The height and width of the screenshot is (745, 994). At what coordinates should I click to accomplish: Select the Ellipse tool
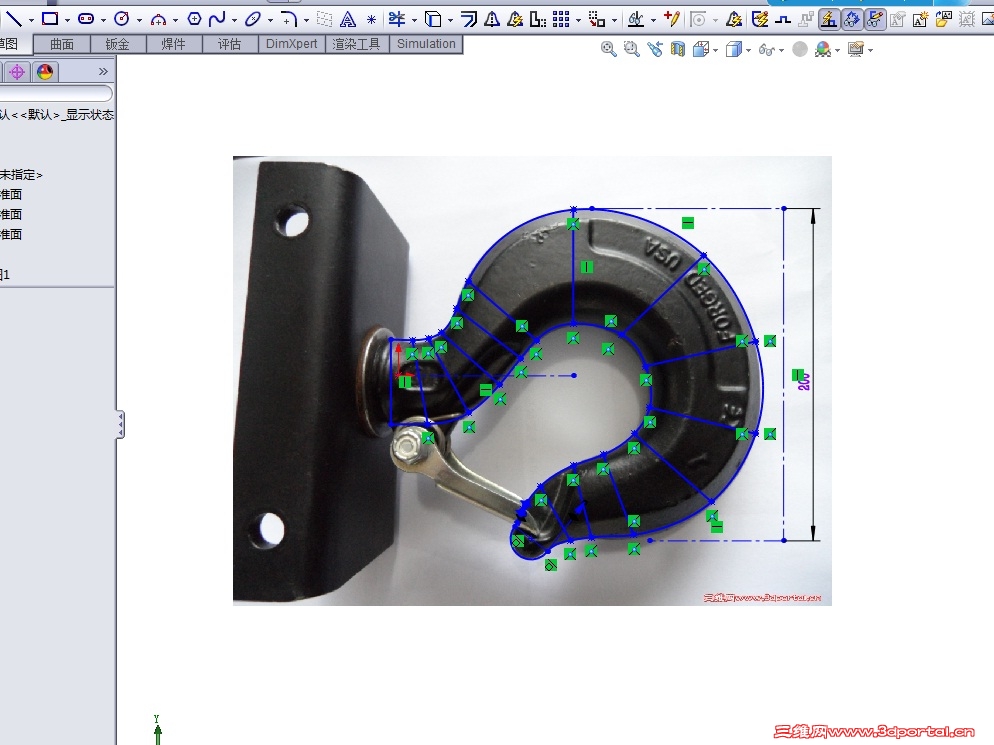pyautogui.click(x=253, y=19)
